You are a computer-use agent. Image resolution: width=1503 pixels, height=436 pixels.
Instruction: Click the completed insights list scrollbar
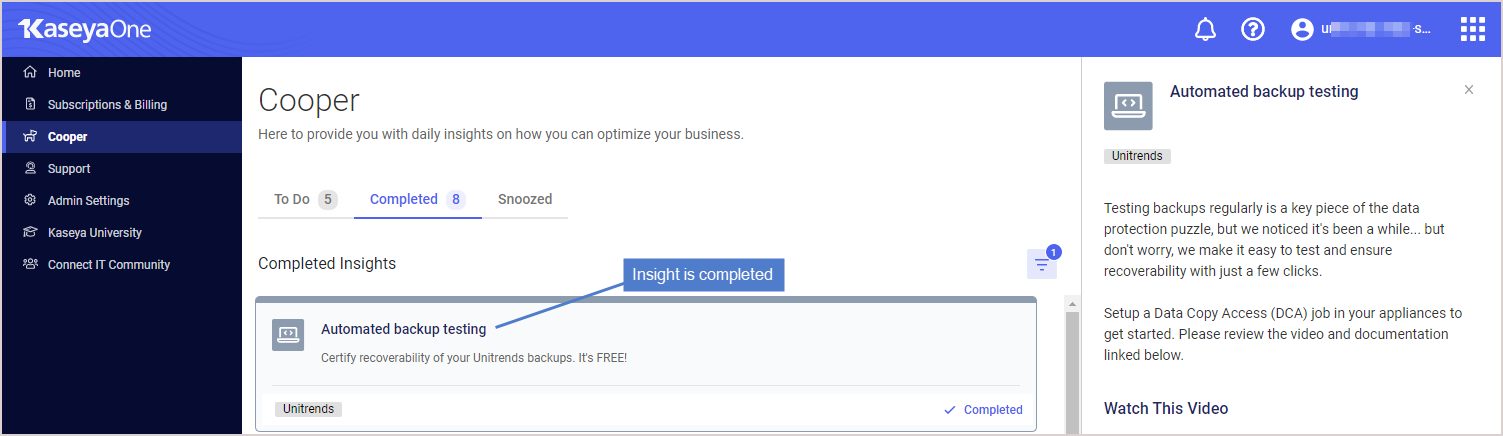point(1074,372)
